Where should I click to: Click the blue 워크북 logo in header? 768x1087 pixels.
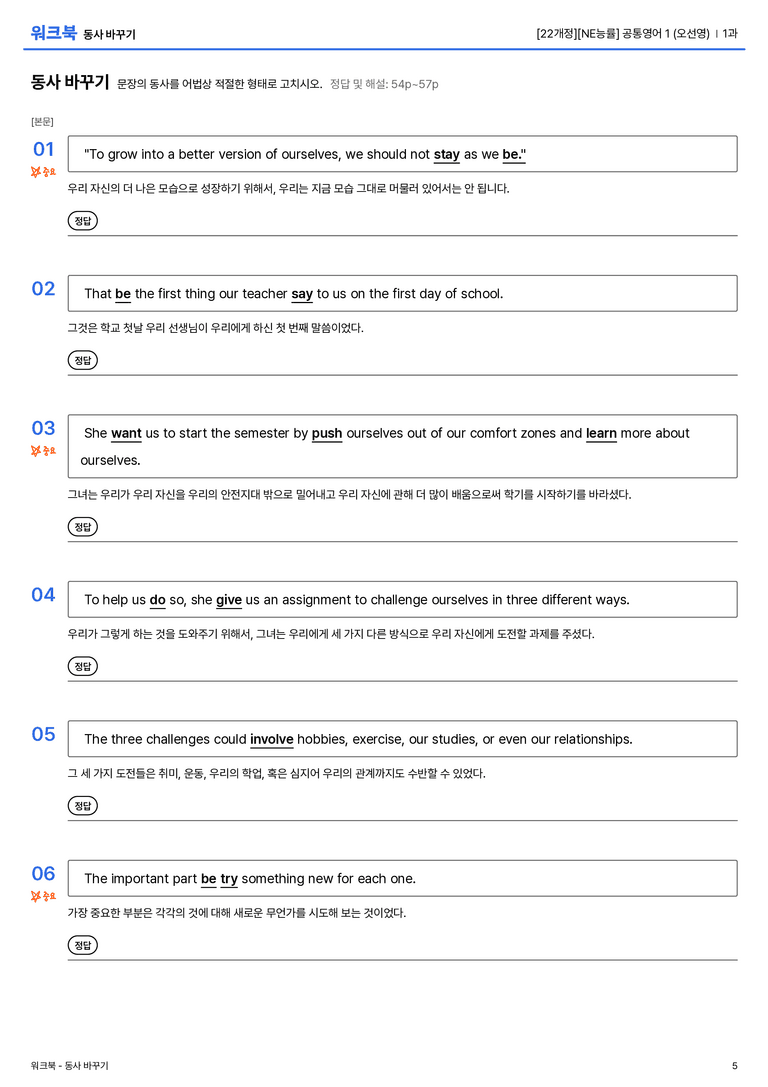(x=53, y=33)
